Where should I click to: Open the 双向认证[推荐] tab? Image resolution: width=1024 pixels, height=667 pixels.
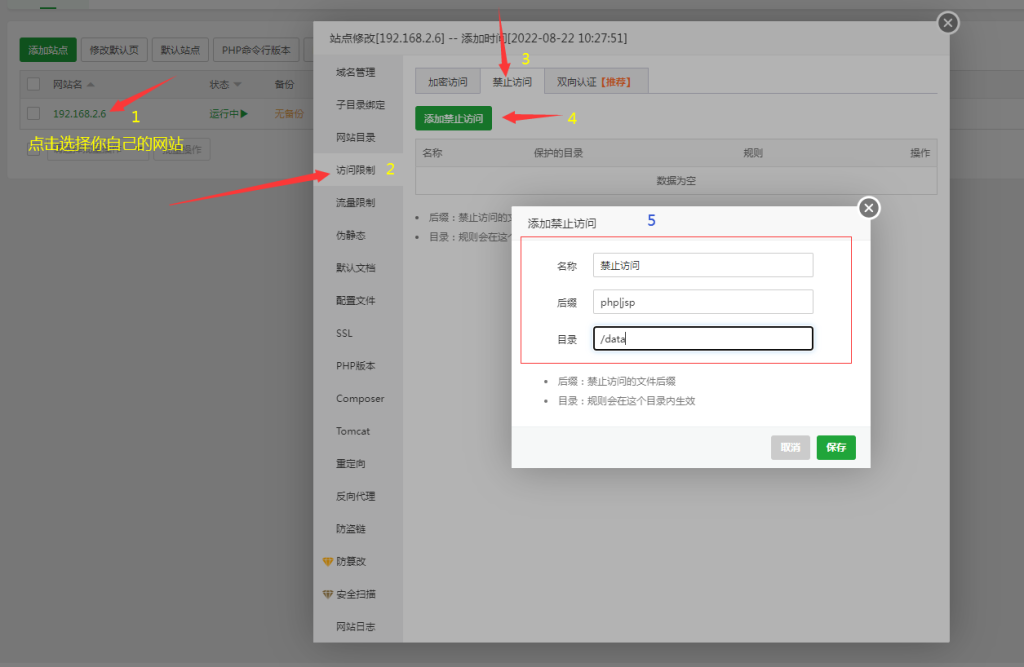coord(596,82)
